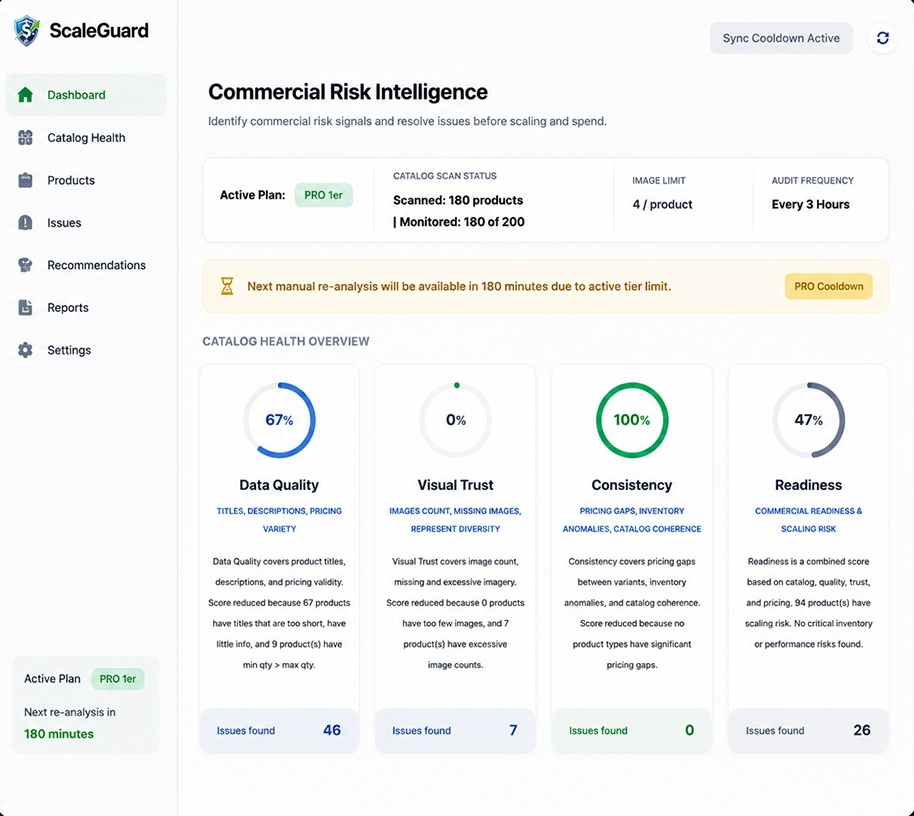Click the 0% Visual Trust progress ring

click(x=455, y=420)
